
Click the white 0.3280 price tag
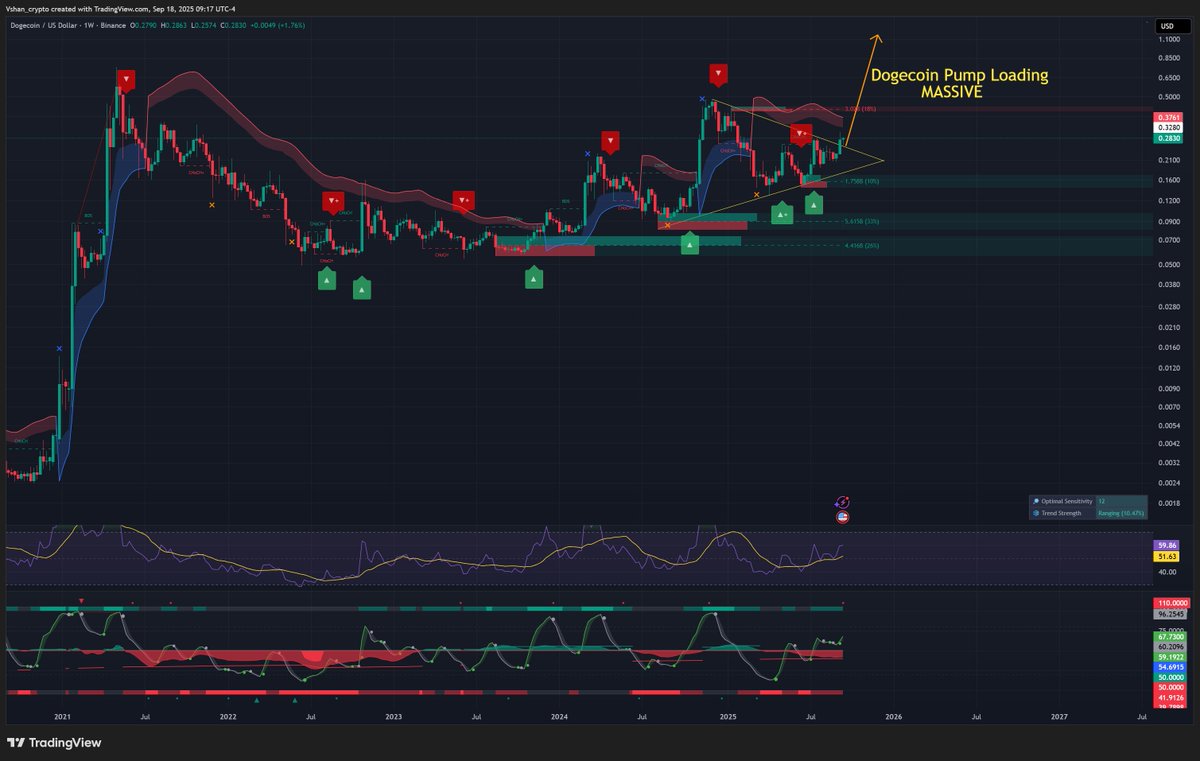point(1168,128)
